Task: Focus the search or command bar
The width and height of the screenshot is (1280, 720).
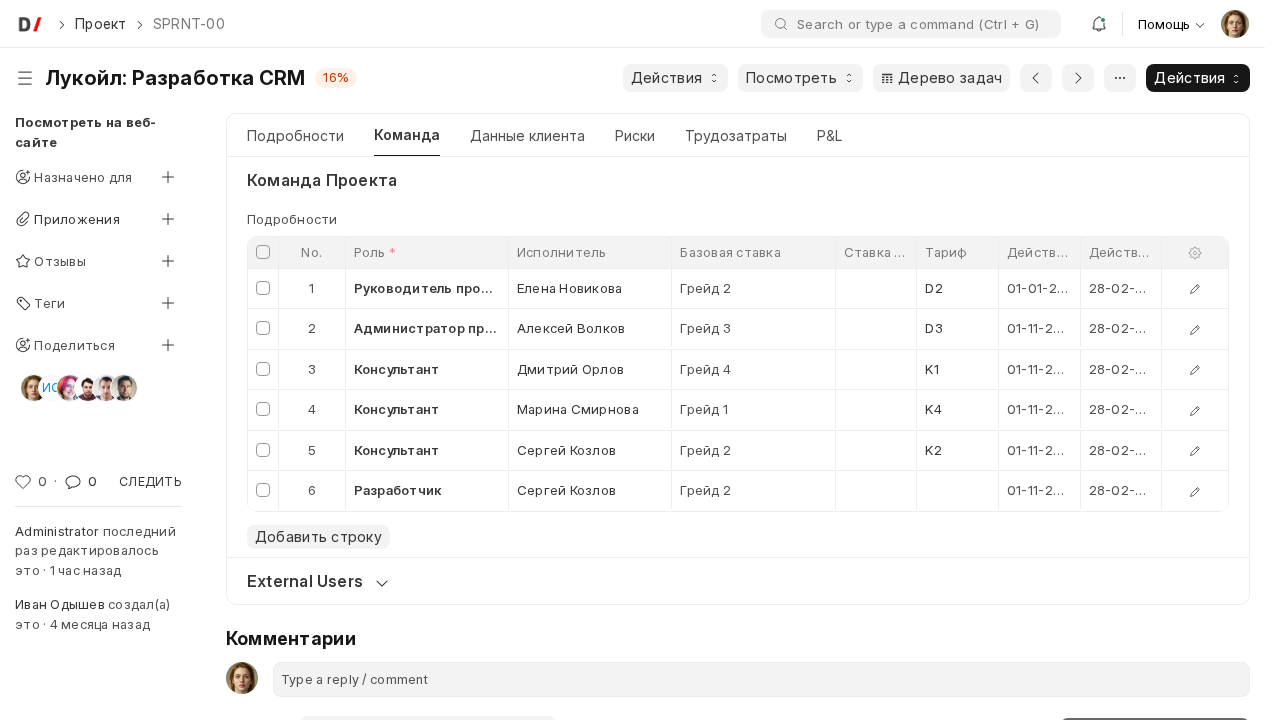Action: (911, 24)
